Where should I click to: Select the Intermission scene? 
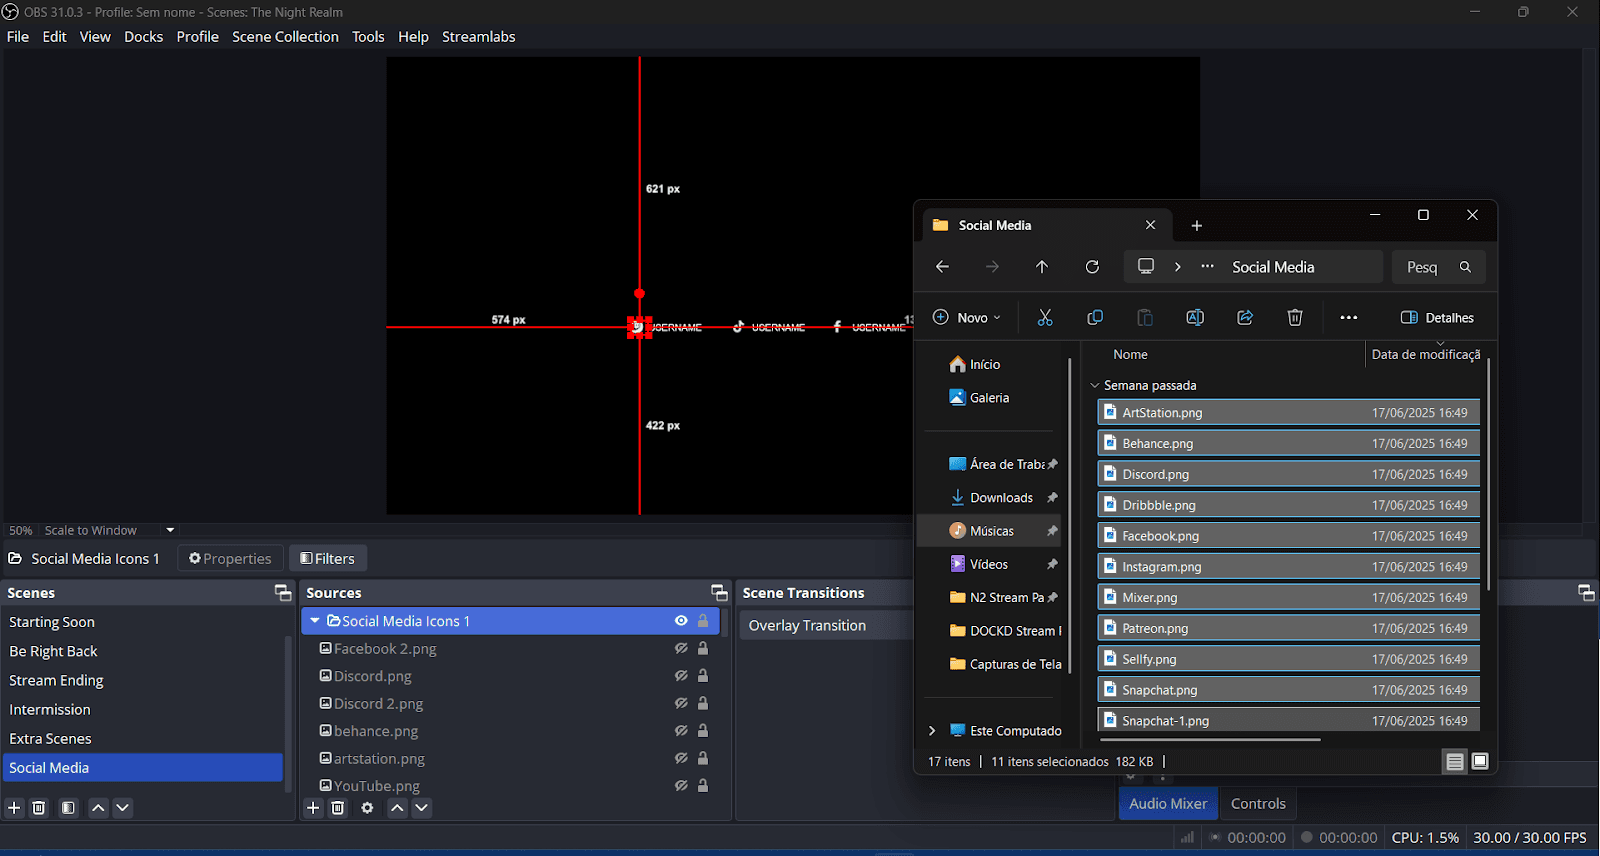(x=143, y=710)
